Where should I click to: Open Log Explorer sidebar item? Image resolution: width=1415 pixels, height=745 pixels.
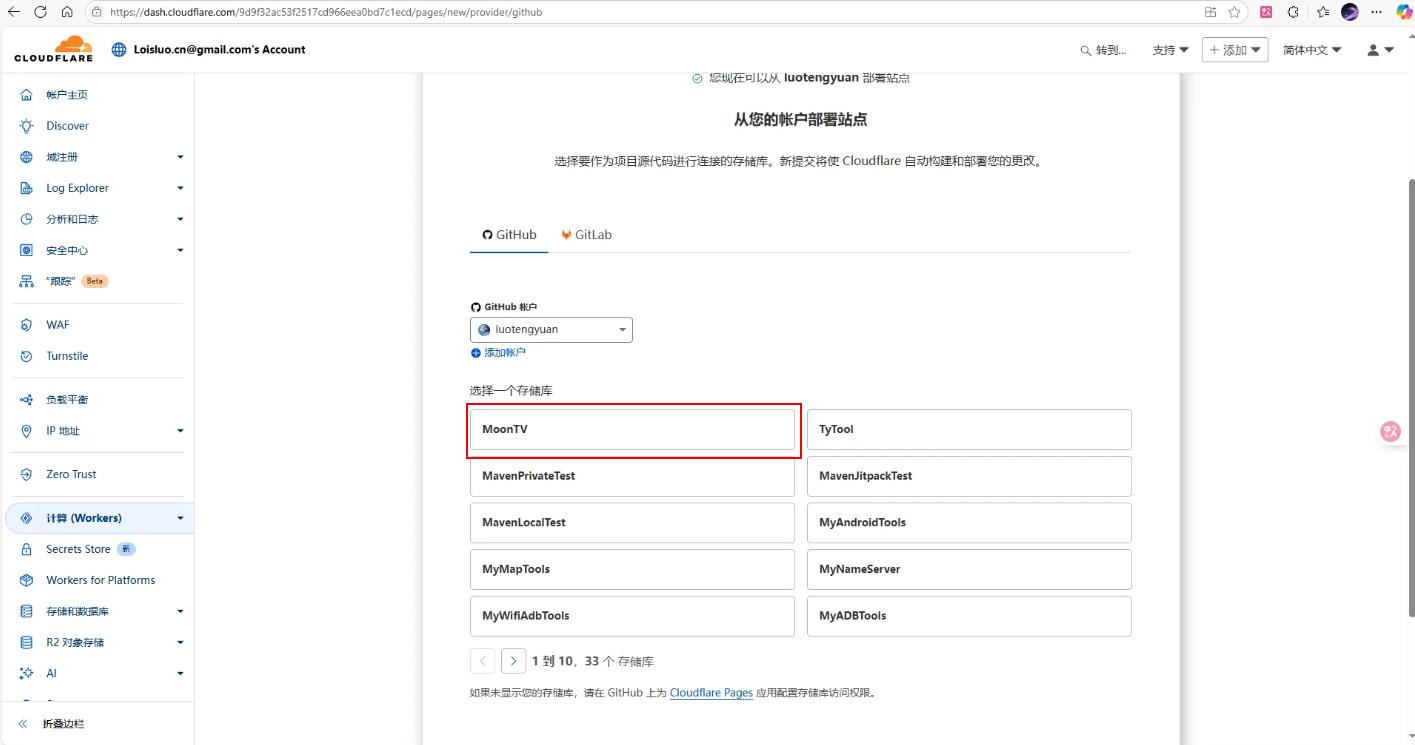(97, 188)
